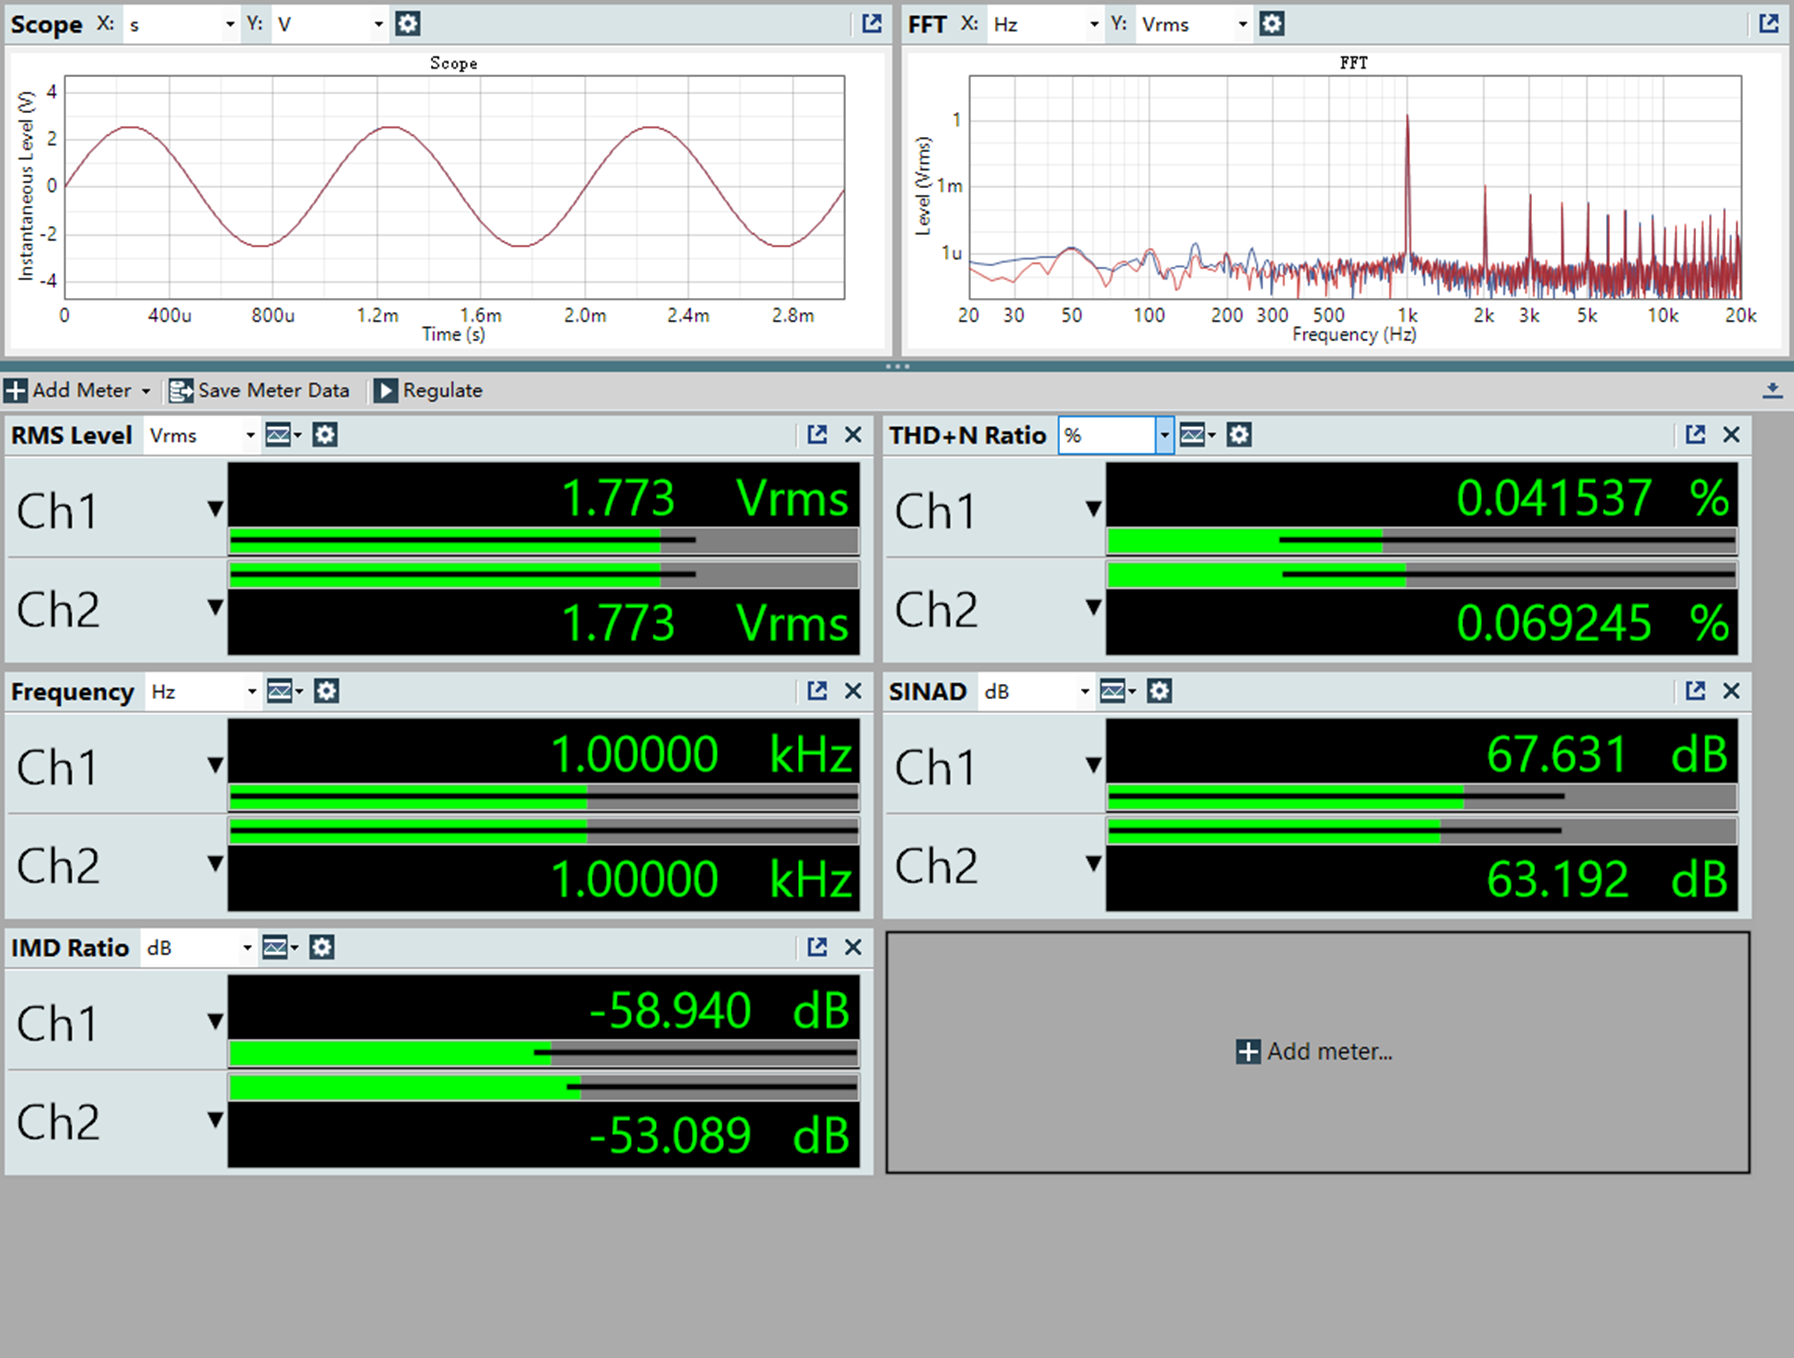Click the IMD Ratio Ch1 bar graph
This screenshot has width=1794, height=1358.
(543, 1053)
